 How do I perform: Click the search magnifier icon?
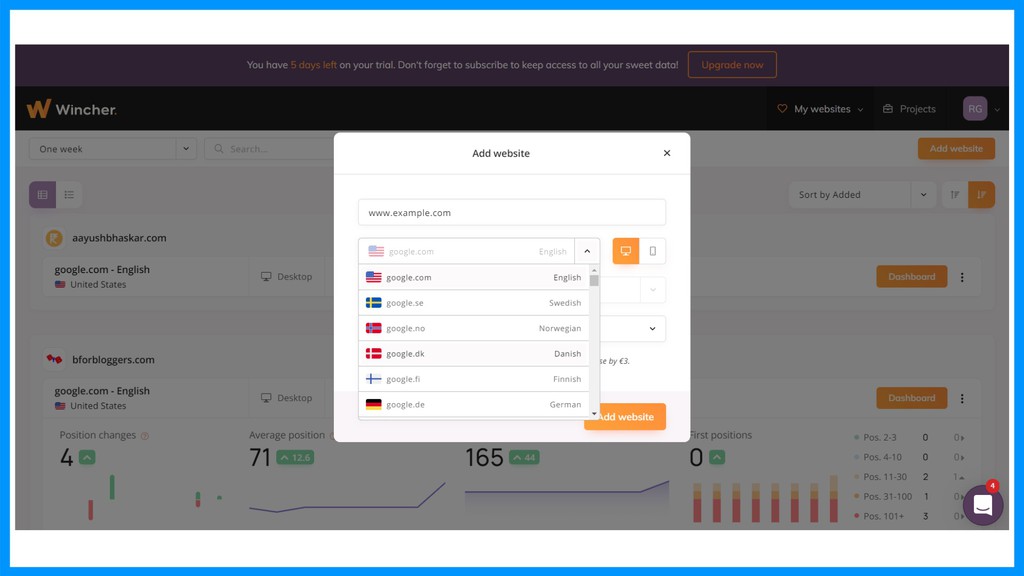[x=219, y=148]
